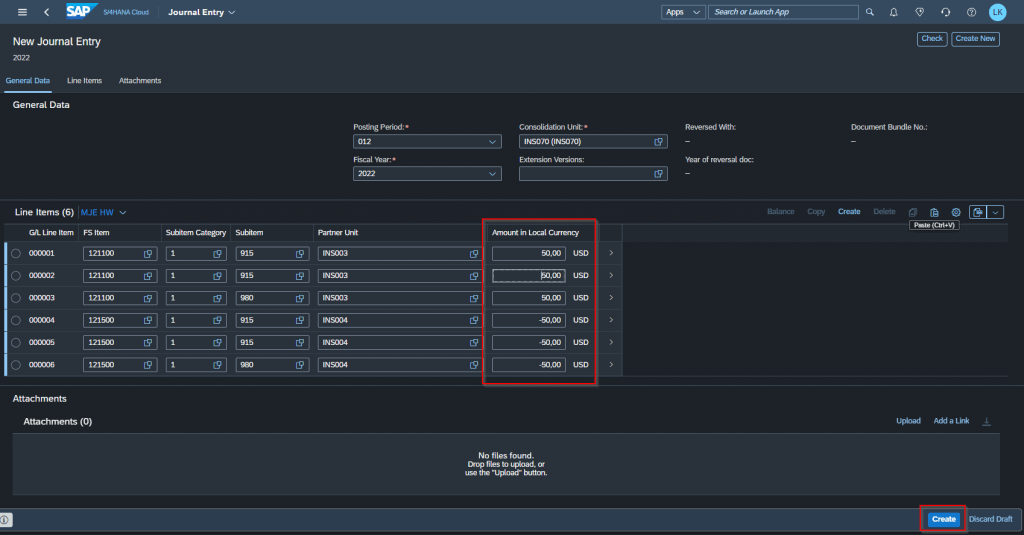
Task: Click Discard Draft
Action: (x=991, y=519)
